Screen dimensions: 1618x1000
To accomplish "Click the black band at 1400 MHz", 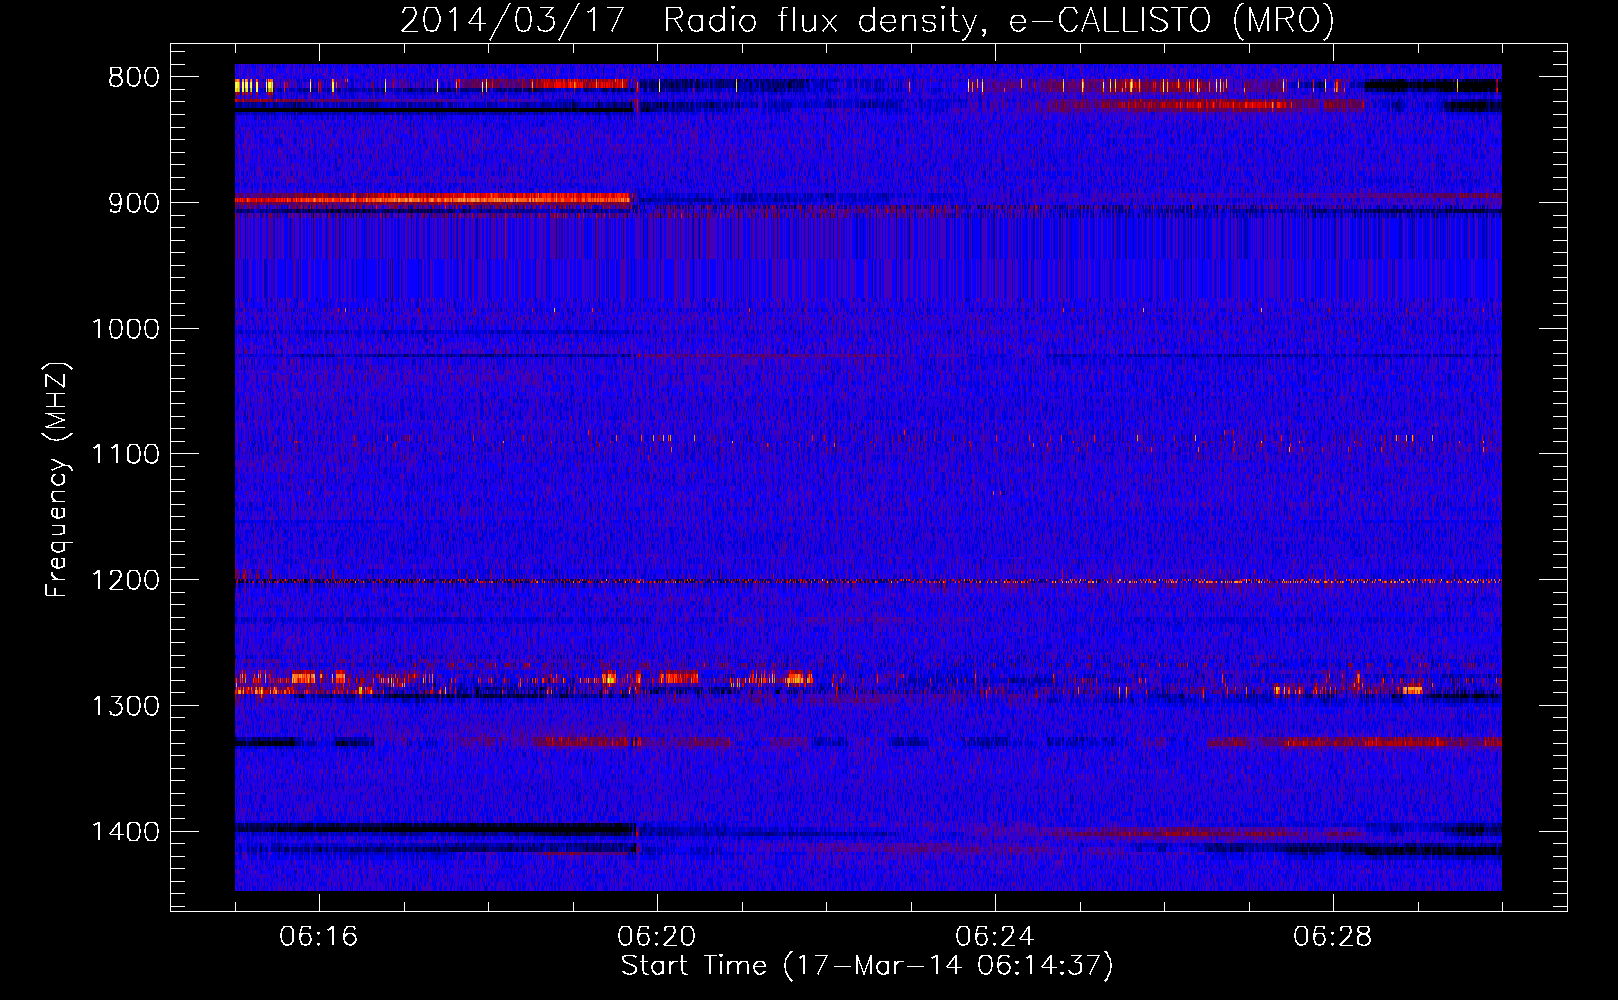I will (x=435, y=828).
